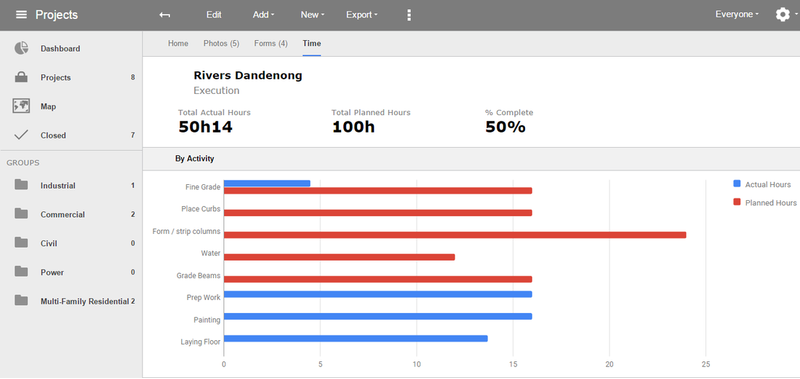This screenshot has width=800, height=379.
Task: Click the Fine Grade blue actual bar
Action: (x=267, y=183)
